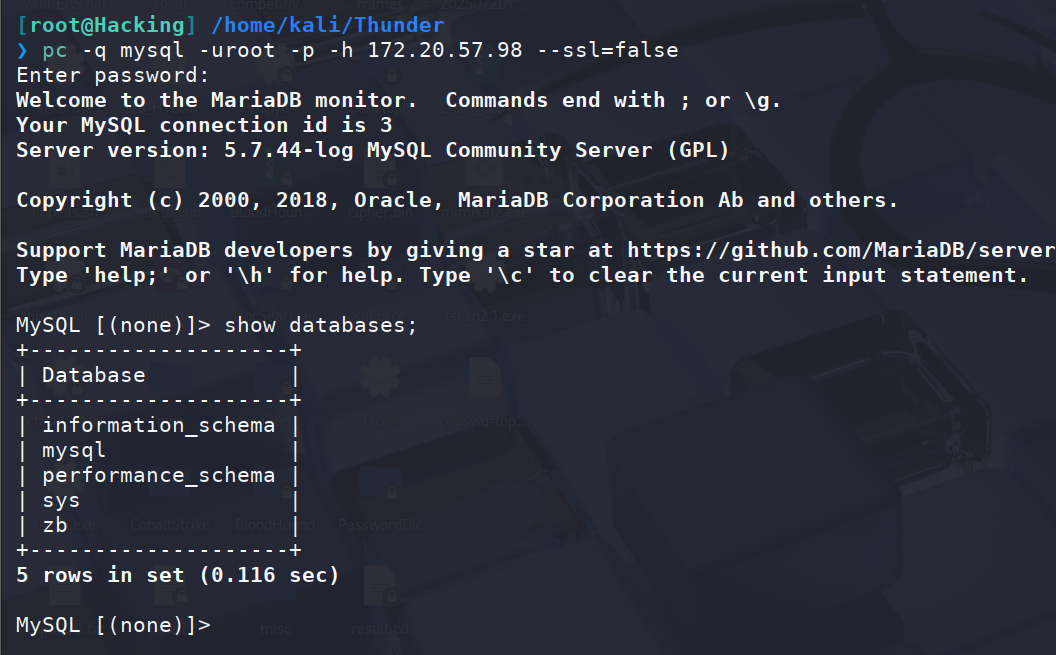1056x655 pixels.
Task: Click the 'MySQL Community Server (GPL)' text
Action: click(548, 149)
